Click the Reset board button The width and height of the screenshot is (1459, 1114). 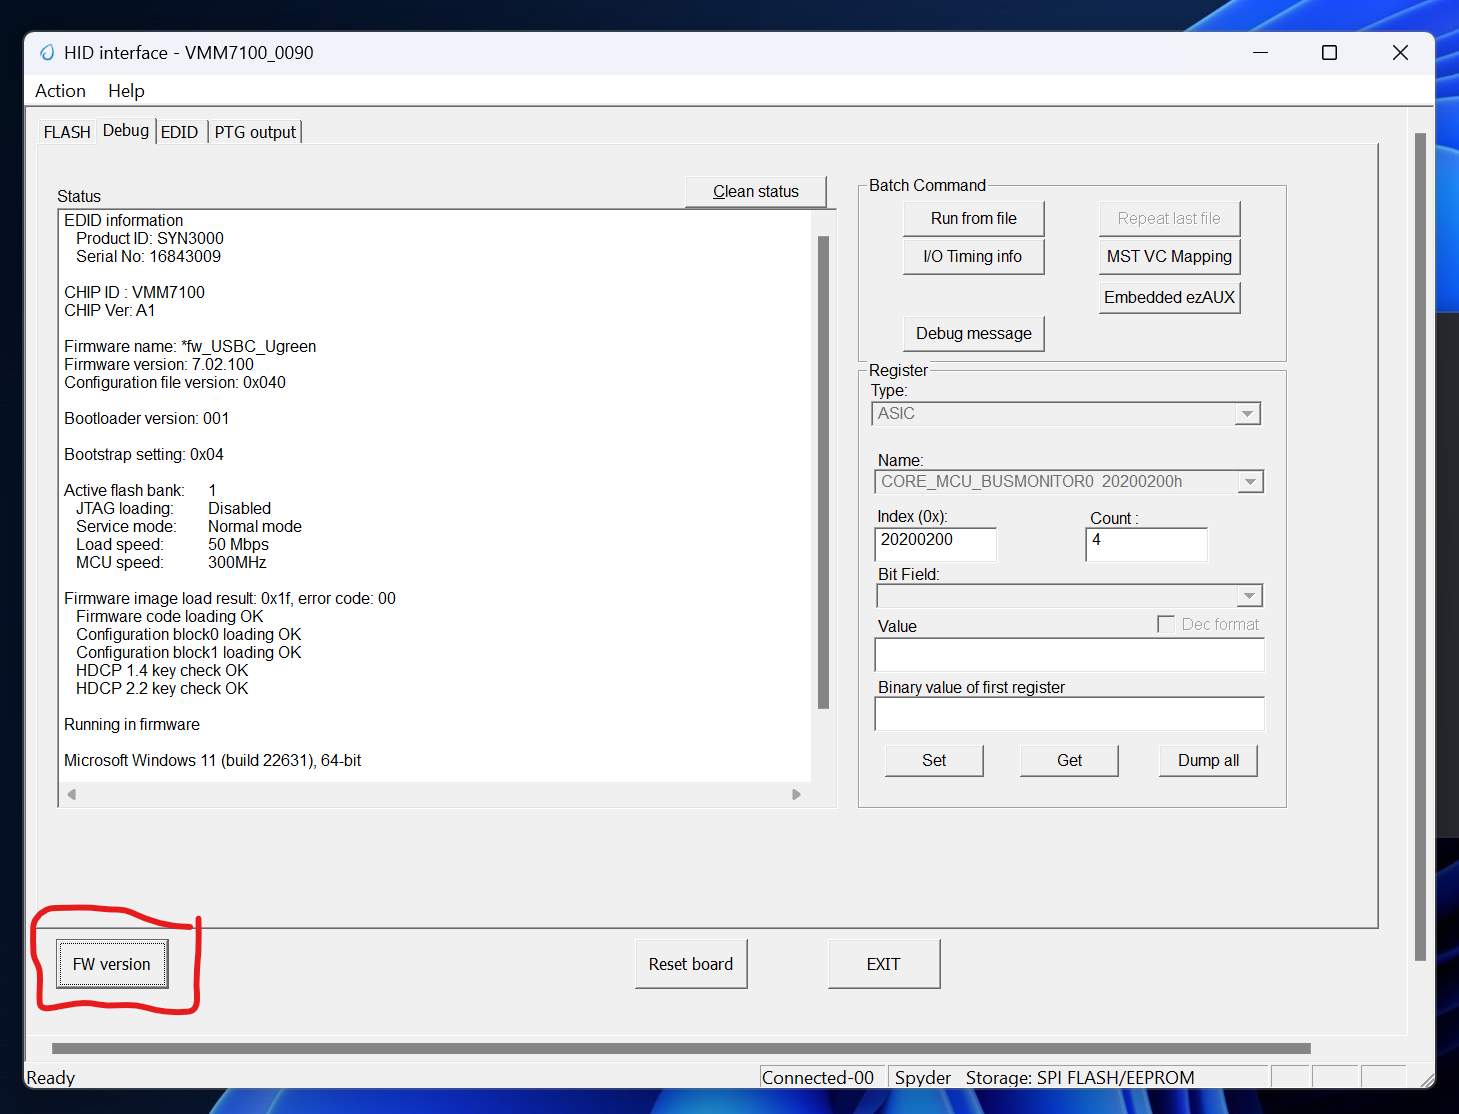pyautogui.click(x=691, y=964)
